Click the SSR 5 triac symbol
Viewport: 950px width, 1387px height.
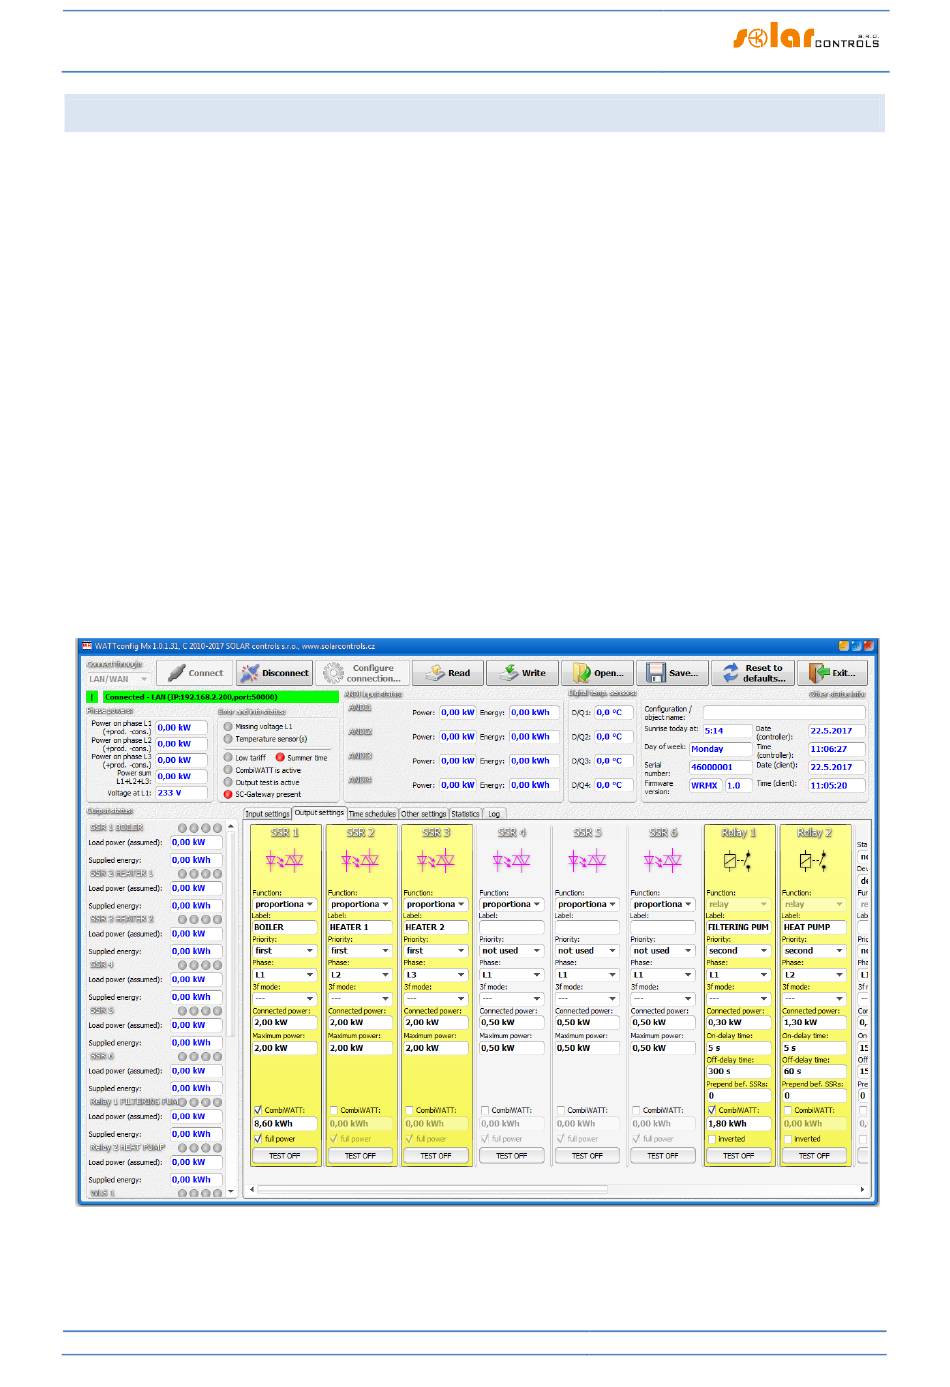tap(587, 860)
